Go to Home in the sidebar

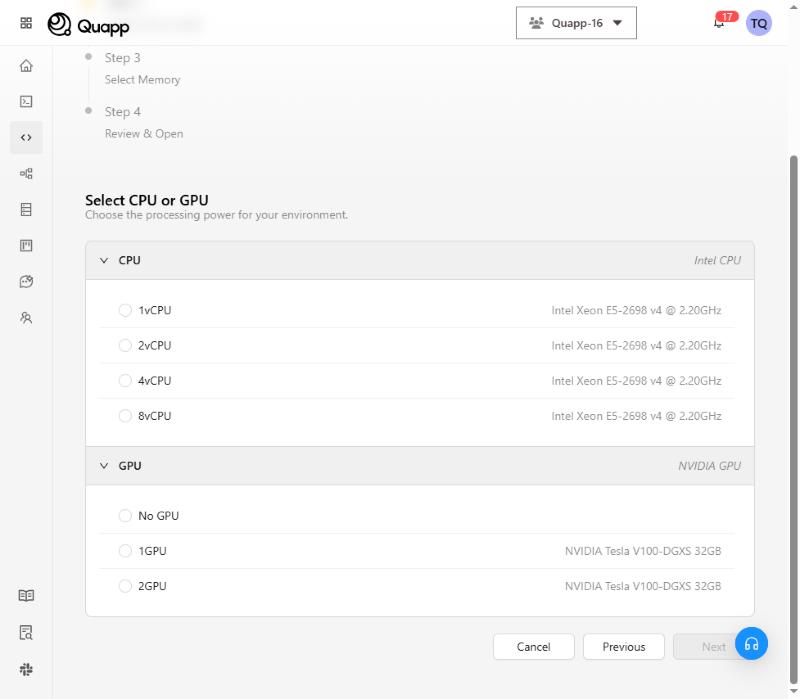(26, 66)
